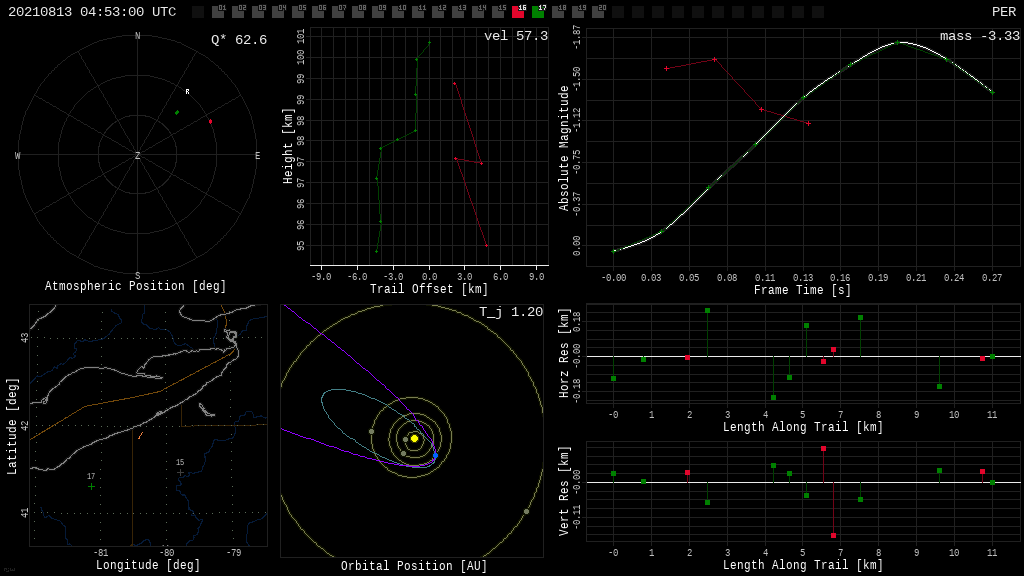Image resolution: width=1024 pixels, height=576 pixels.
Task: Click the E compass label on polar plot
Action: coord(257,156)
